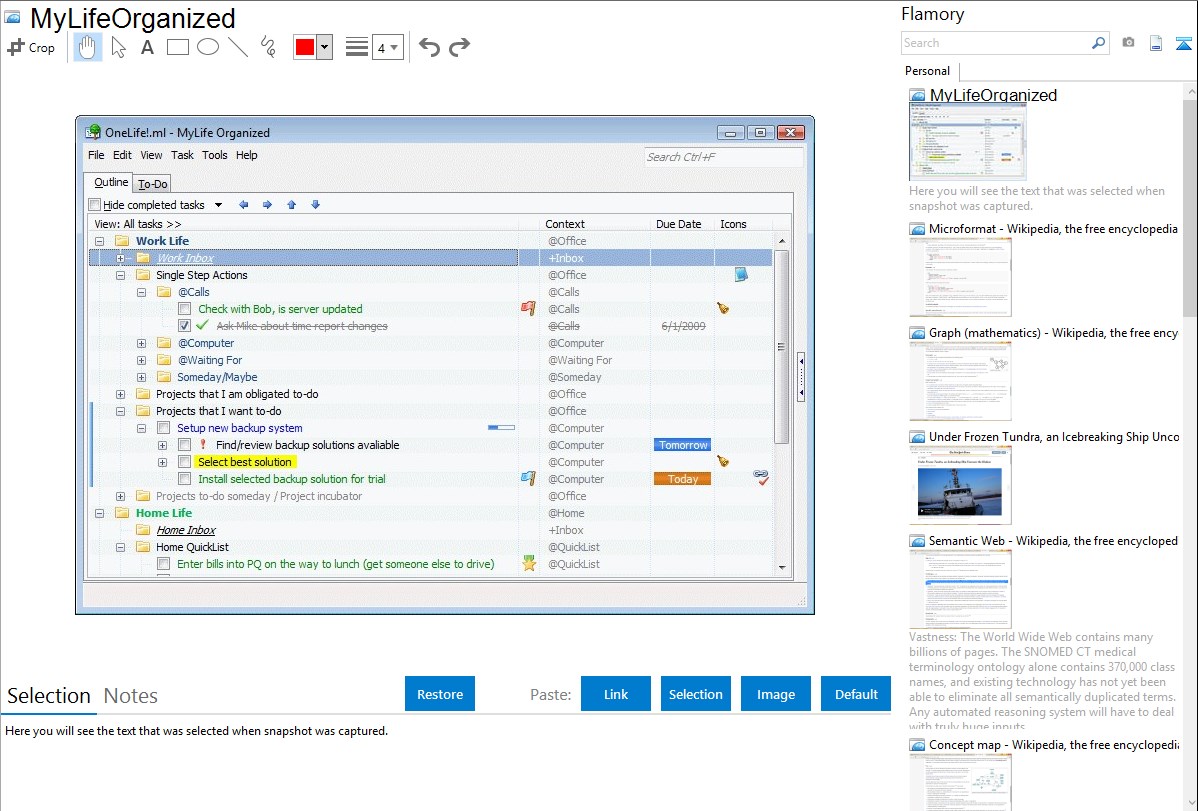The width and height of the screenshot is (1198, 811).
Task: Choose the freehand scribble tool
Action: (x=268, y=47)
